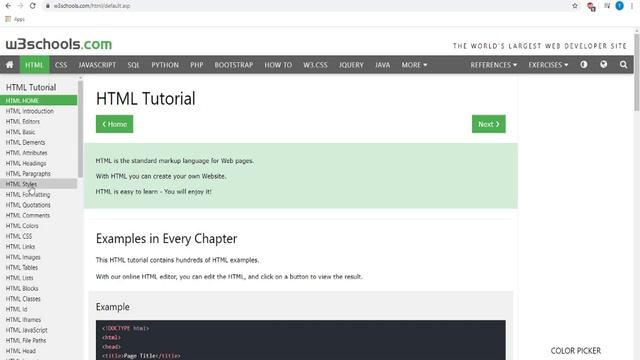The height and width of the screenshot is (360, 640).
Task: Expand the MORE dropdown menu
Action: pos(414,64)
